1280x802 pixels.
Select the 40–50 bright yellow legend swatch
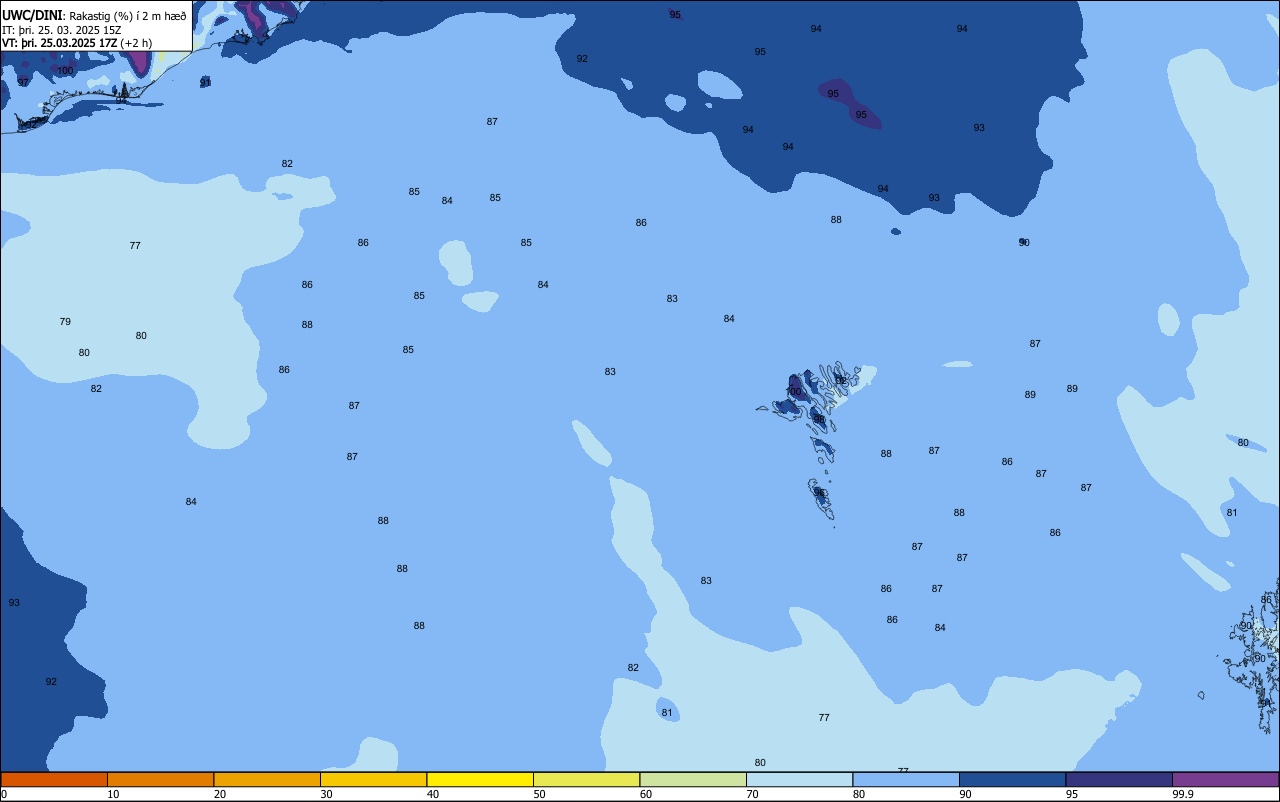click(x=480, y=779)
